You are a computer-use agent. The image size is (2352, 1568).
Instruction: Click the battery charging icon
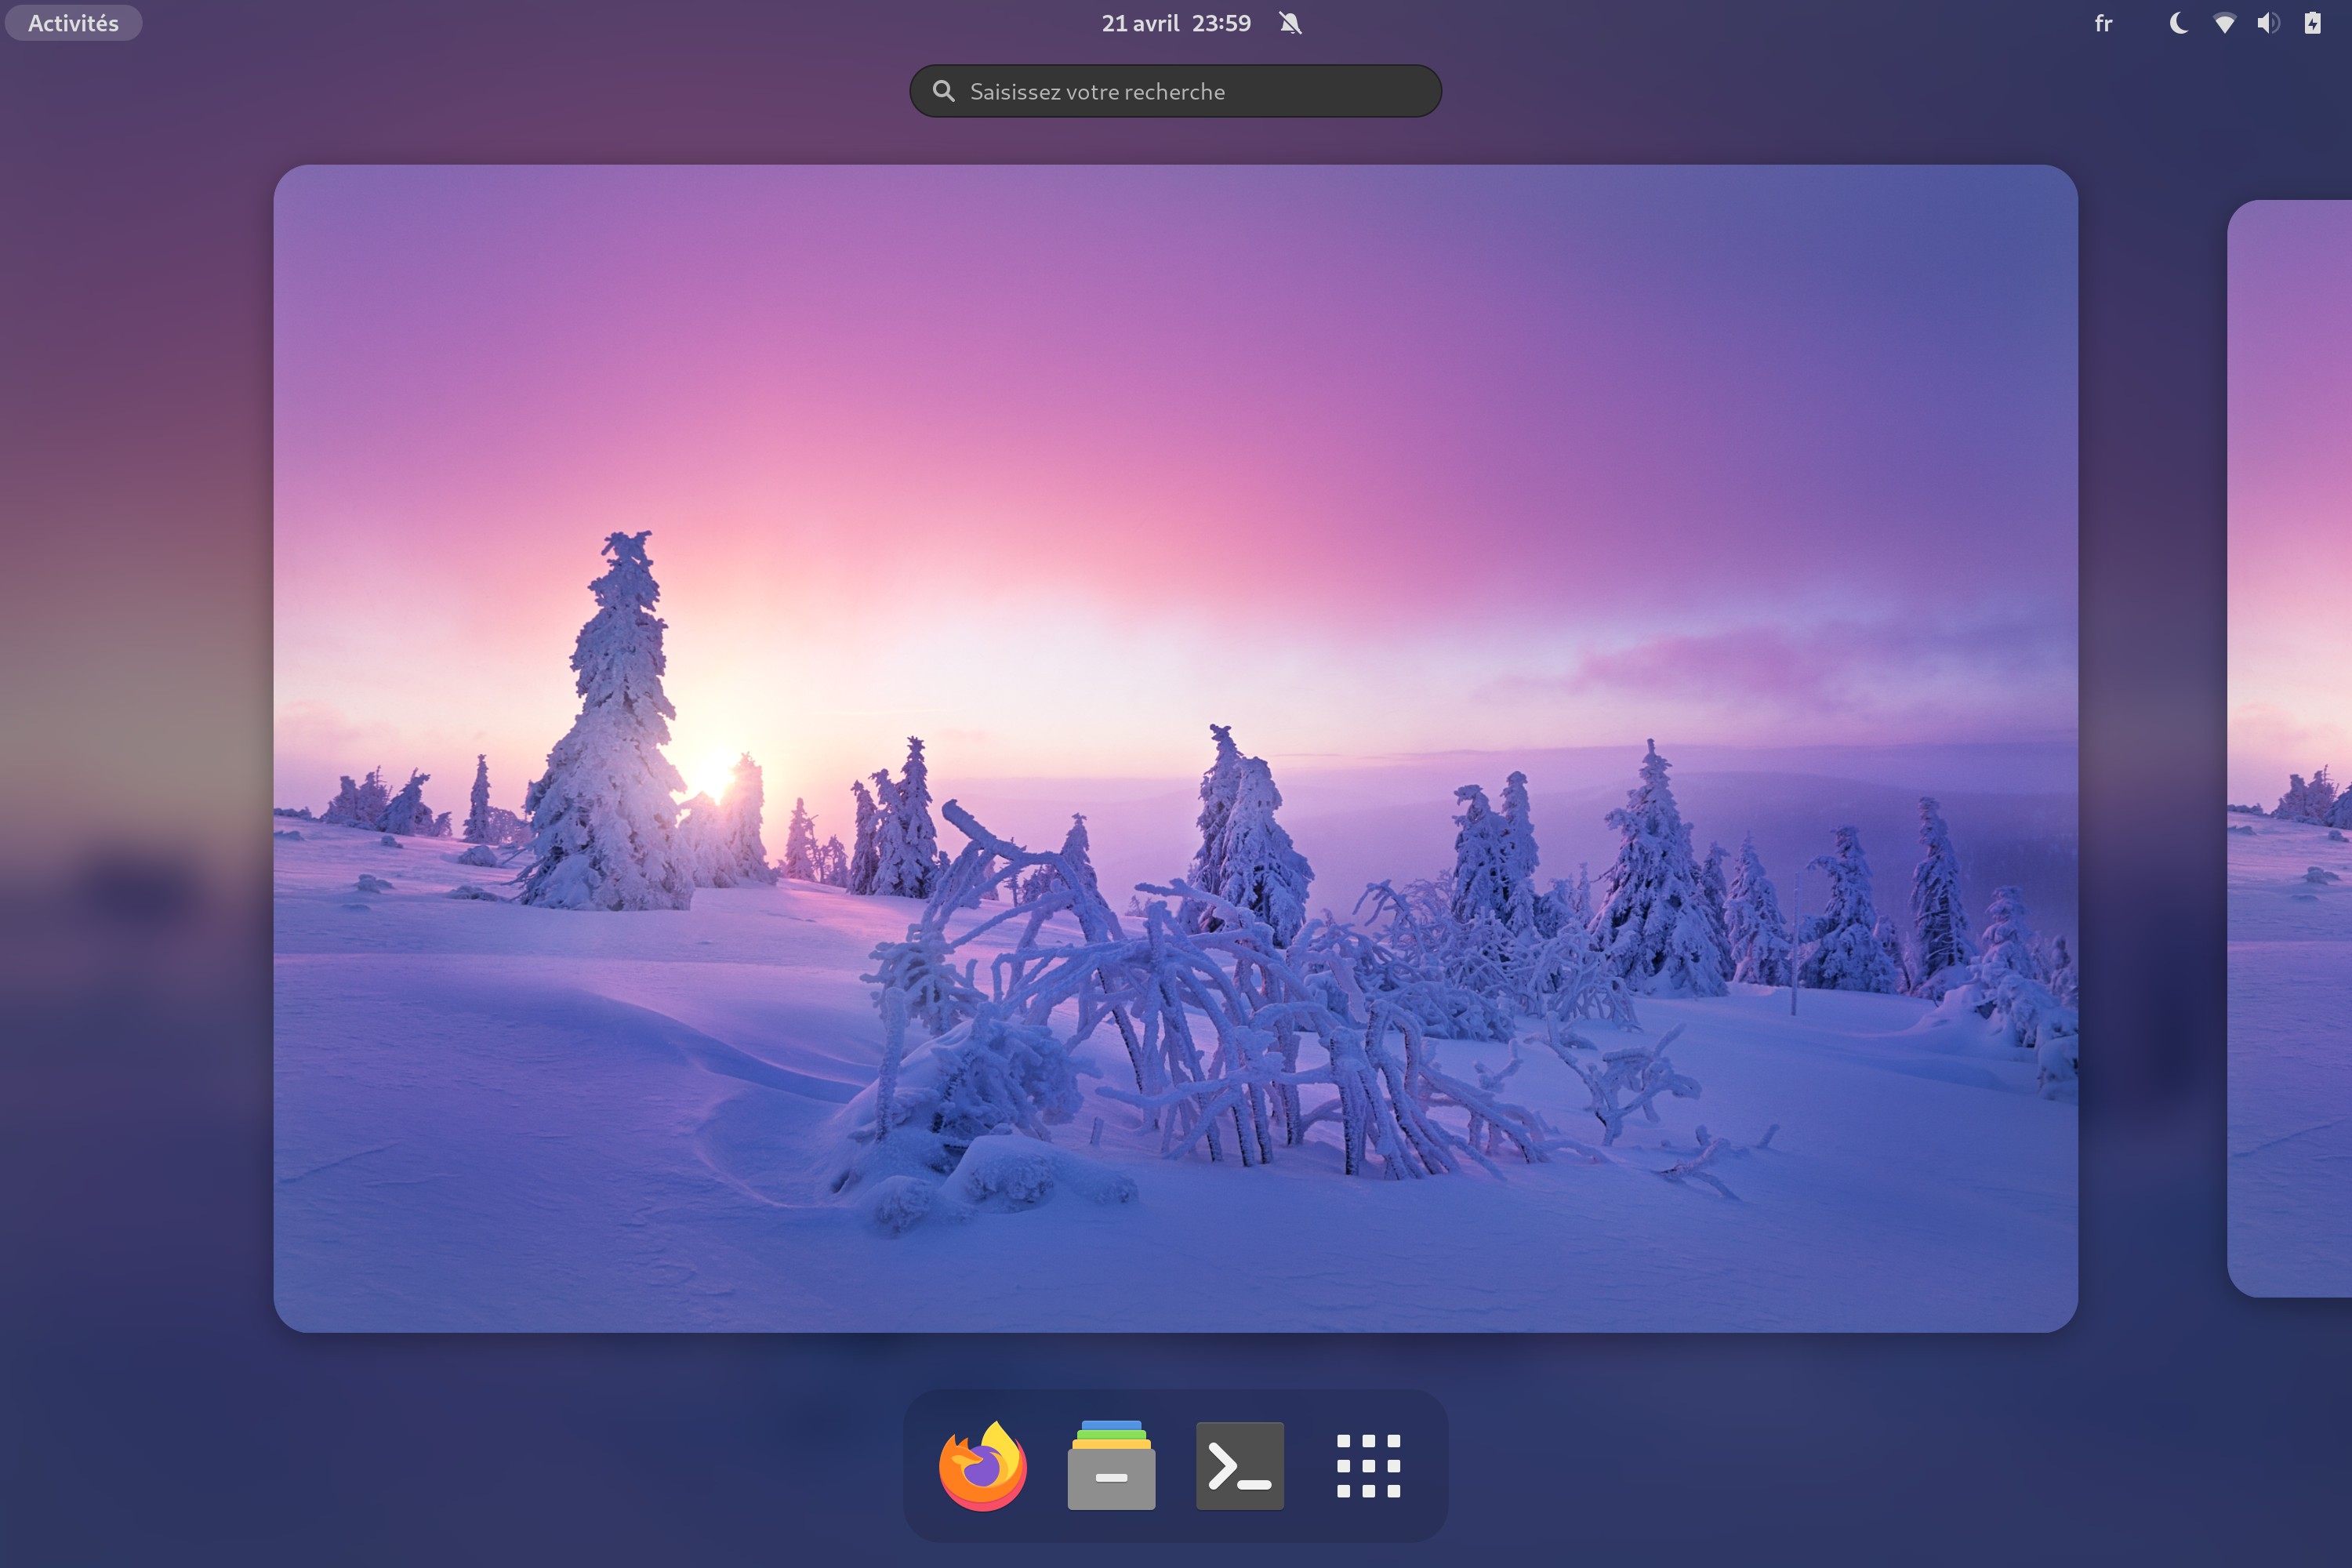[2313, 23]
